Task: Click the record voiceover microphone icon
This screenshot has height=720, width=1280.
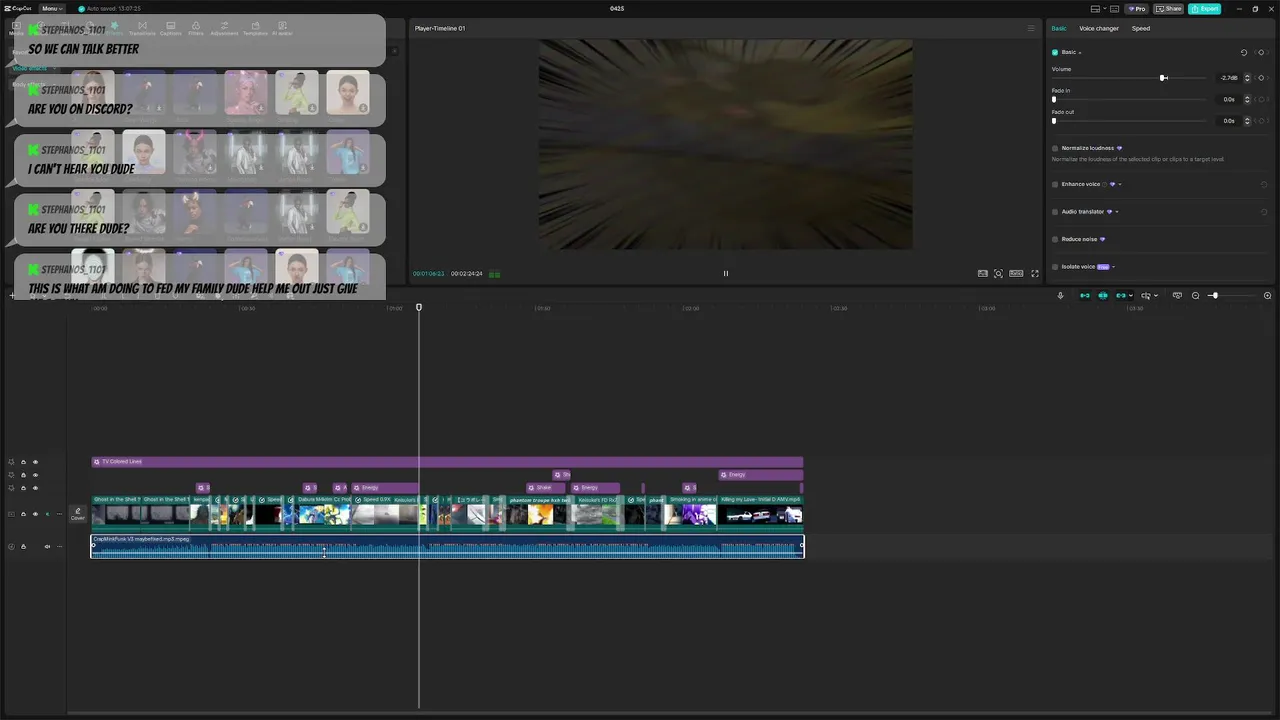Action: (1060, 296)
